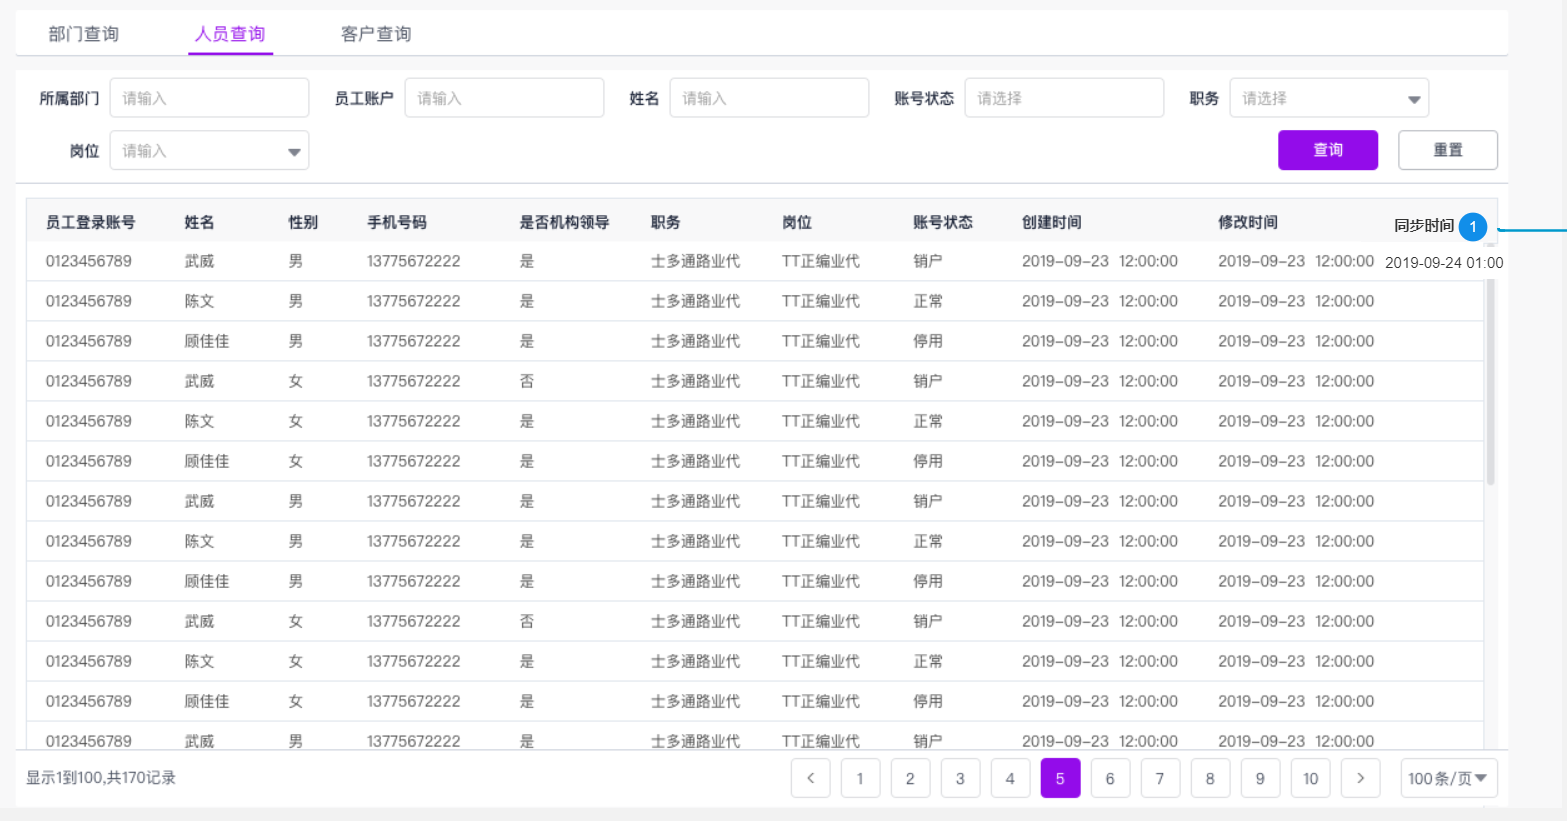The width and height of the screenshot is (1567, 821).
Task: Jump to page 7
Action: [1160, 778]
